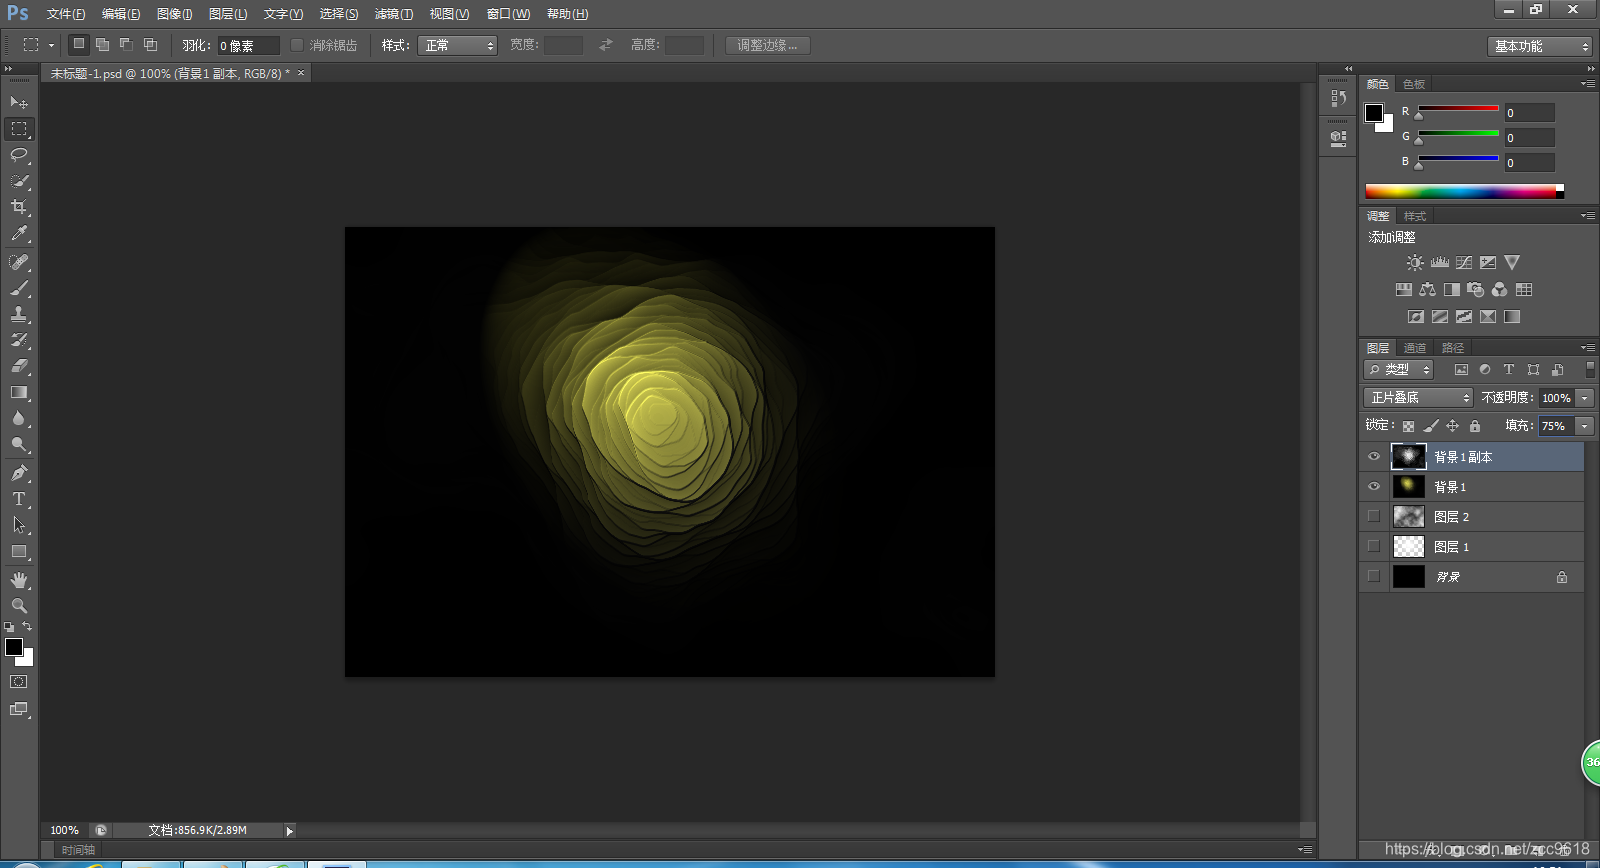Open the 滤镜 menu

pyautogui.click(x=394, y=14)
